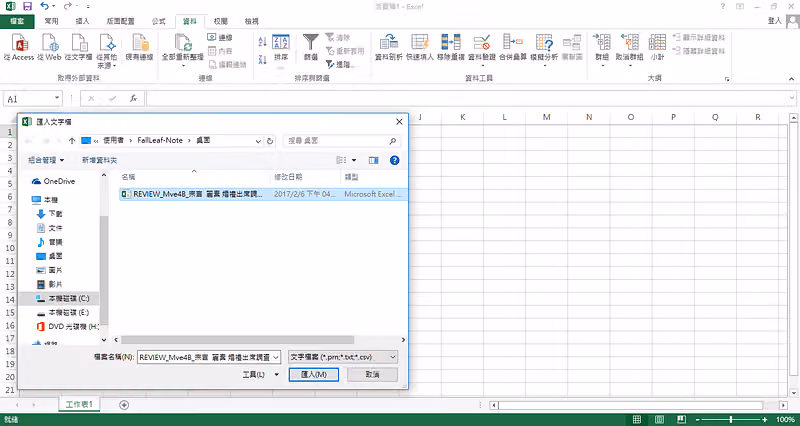Click the zoom slider in status bar
Image resolution: width=800 pixels, height=426 pixels.
(732, 419)
